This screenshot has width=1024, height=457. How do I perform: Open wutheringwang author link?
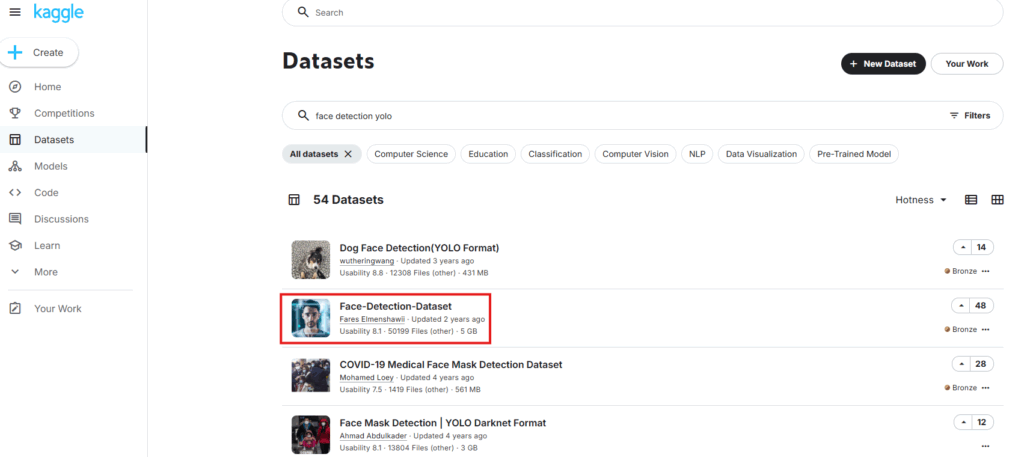point(367,260)
